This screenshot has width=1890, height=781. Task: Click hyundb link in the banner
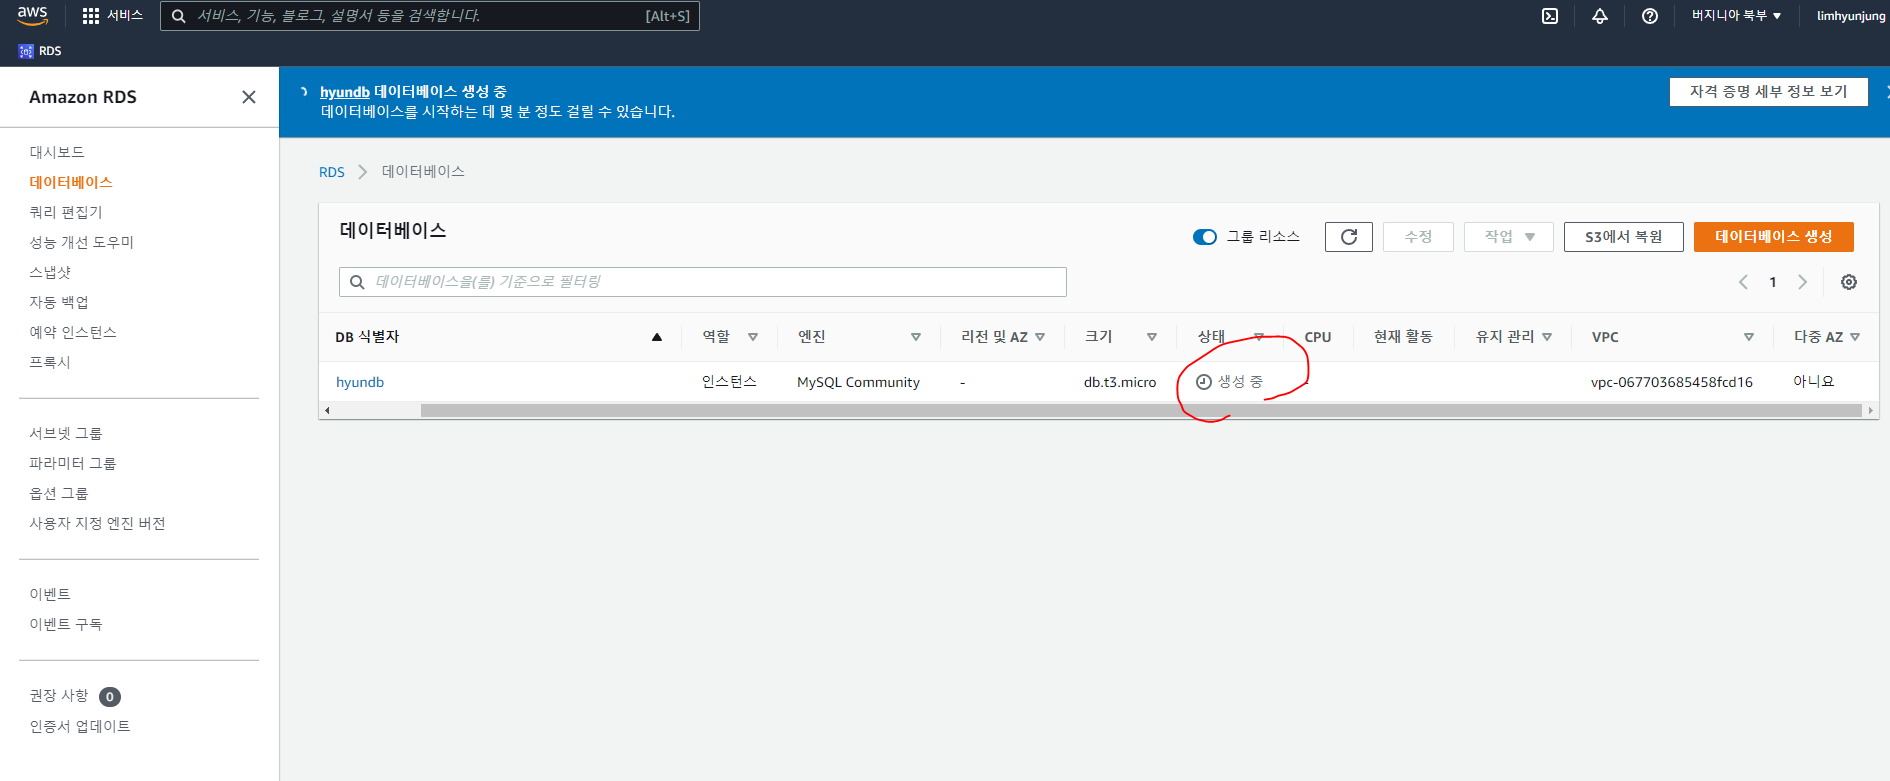click(x=345, y=92)
